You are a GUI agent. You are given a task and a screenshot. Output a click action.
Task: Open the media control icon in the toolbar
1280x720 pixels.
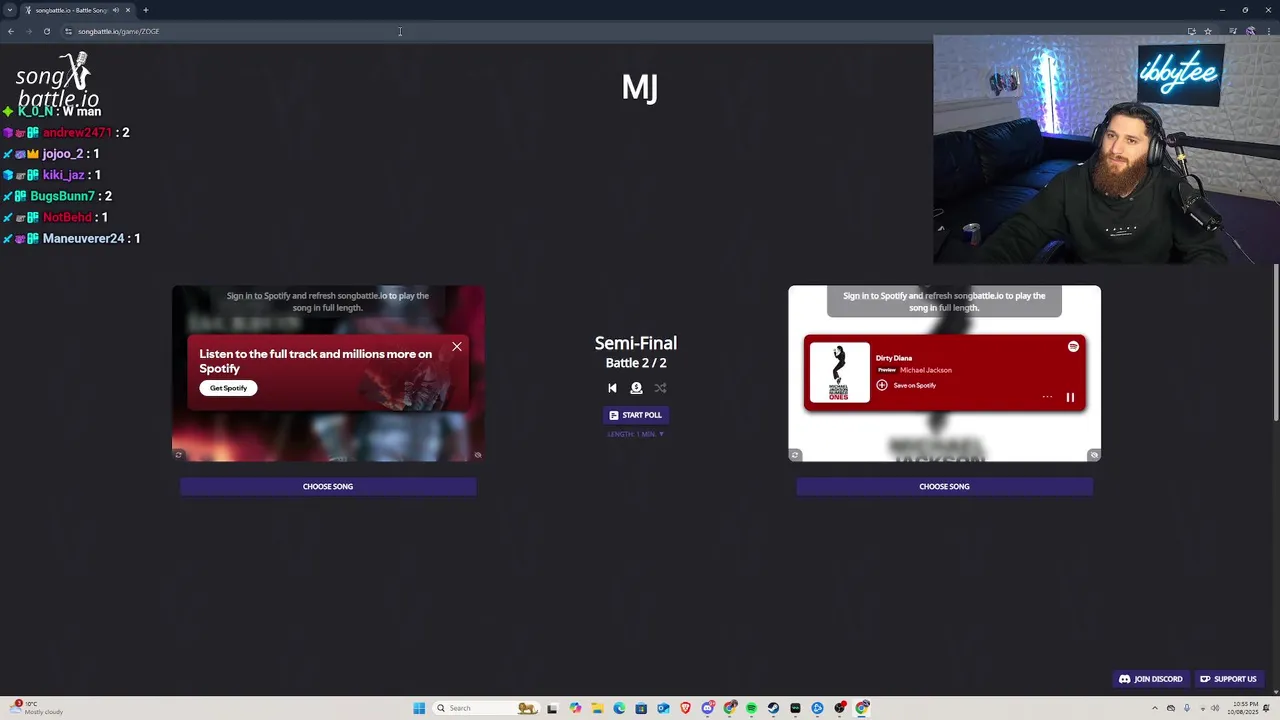coord(1233,31)
